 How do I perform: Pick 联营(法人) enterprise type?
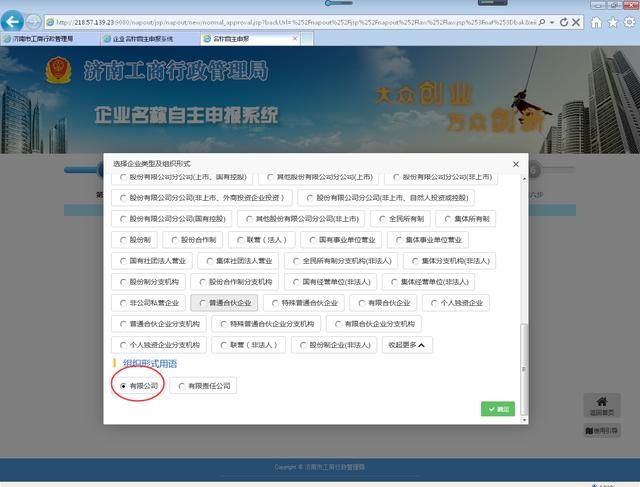[262, 240]
